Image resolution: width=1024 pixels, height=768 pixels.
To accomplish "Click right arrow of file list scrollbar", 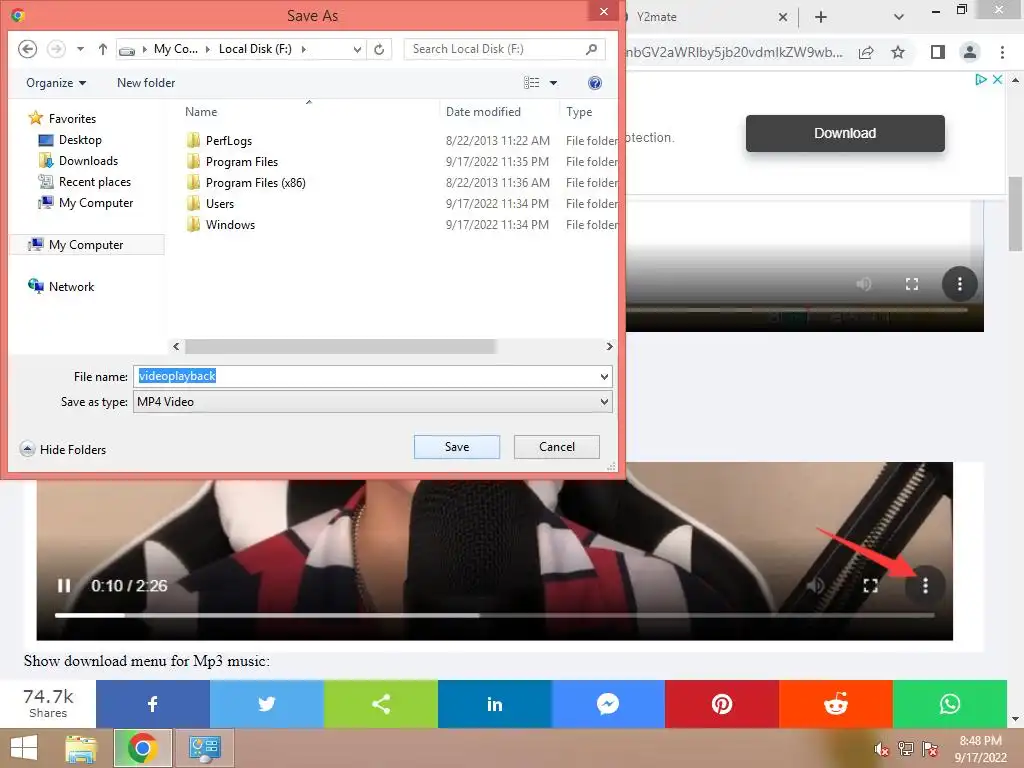I will (609, 346).
